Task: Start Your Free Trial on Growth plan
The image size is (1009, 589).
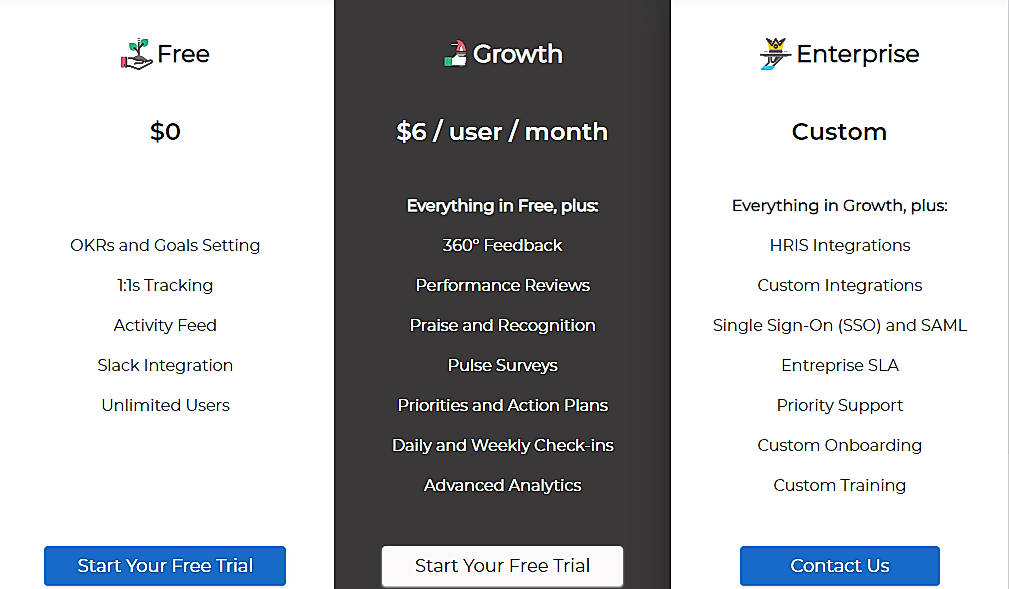Action: (x=502, y=565)
